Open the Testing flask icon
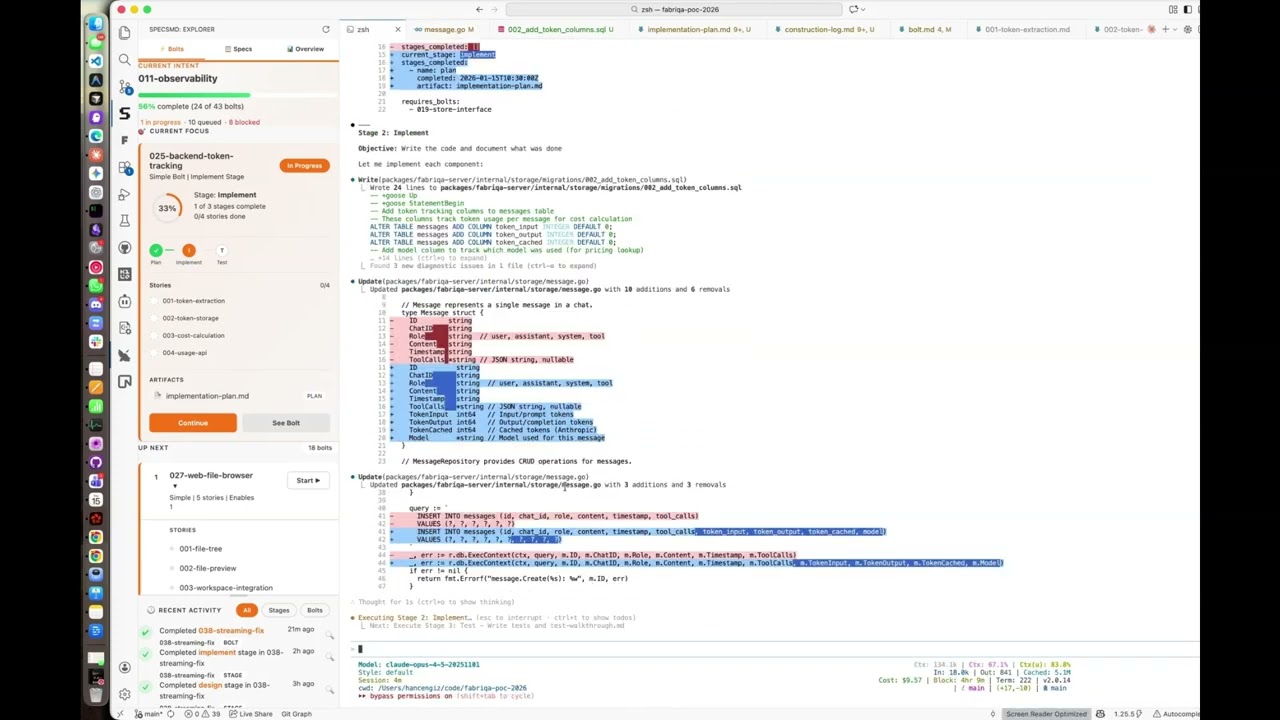The image size is (1280, 720). click(x=124, y=220)
